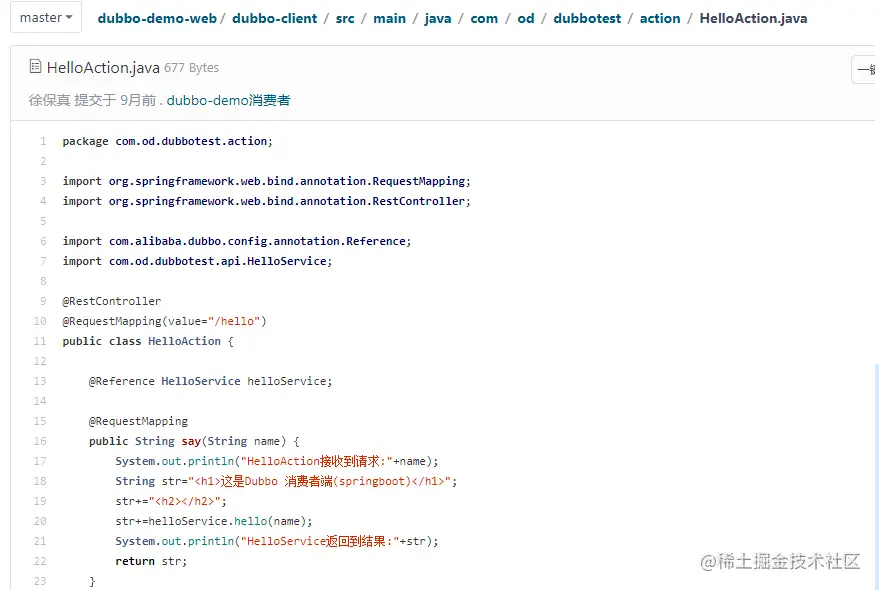The width and height of the screenshot is (879, 590).
Task: Select line number 3
Action: 43,181
